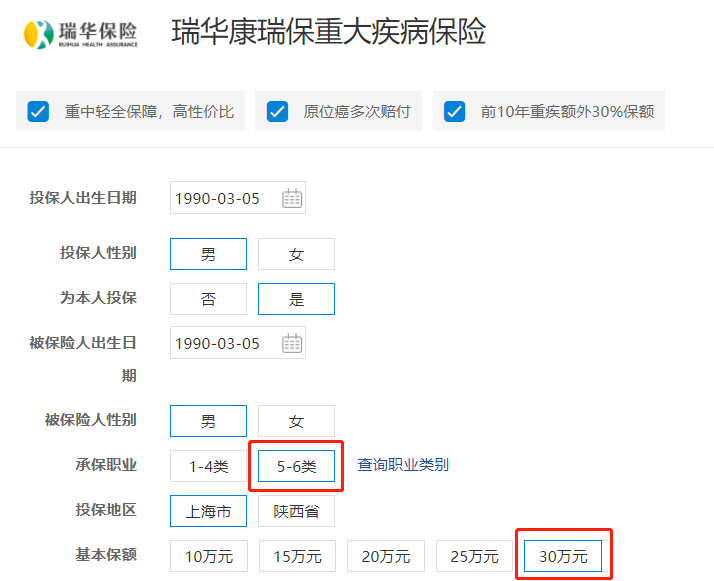Choose 是 for 为本人投保
The width and height of the screenshot is (714, 581).
tap(296, 299)
